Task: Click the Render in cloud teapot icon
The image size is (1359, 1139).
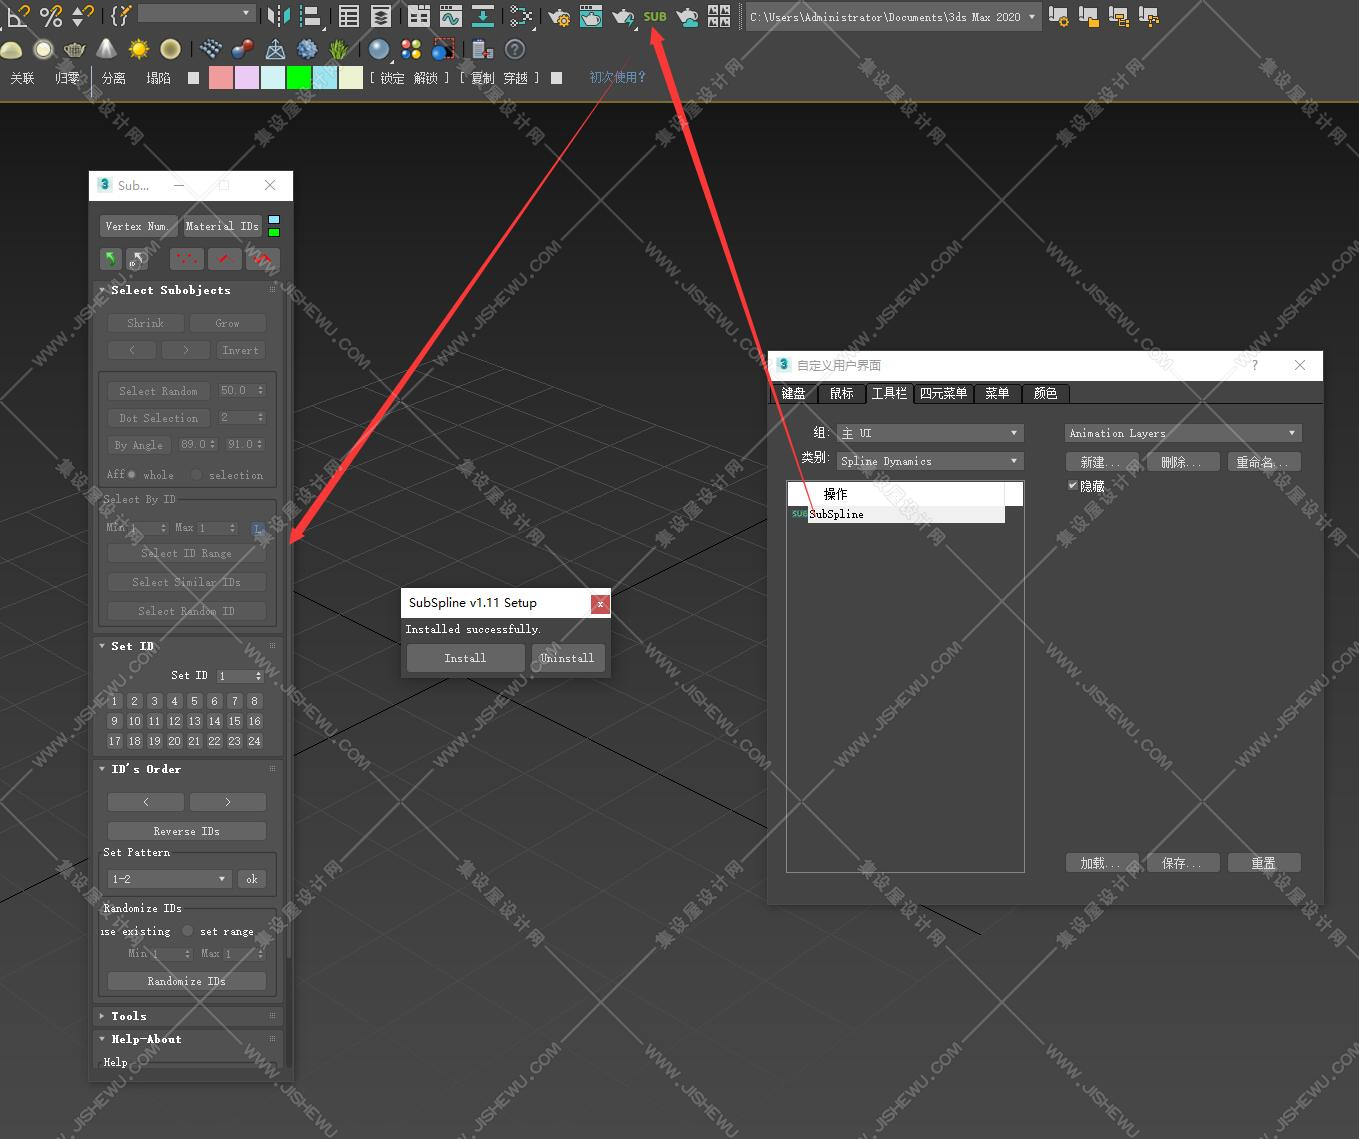Action: click(687, 16)
